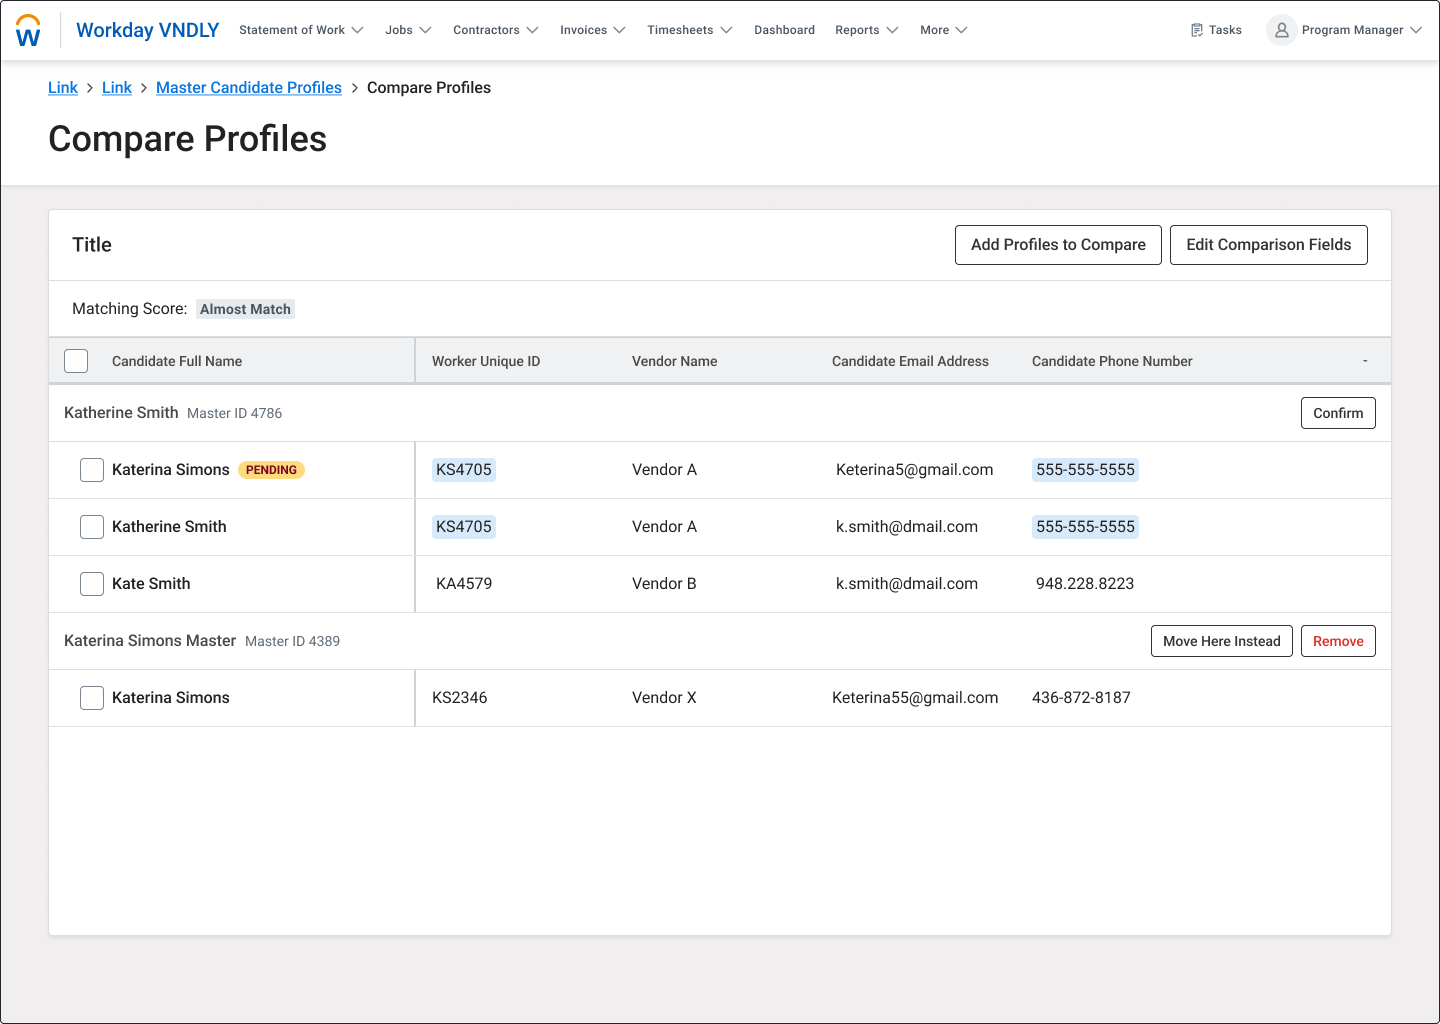The height and width of the screenshot is (1024, 1440).
Task: Open the Invoices dropdown menu
Action: pos(592,30)
